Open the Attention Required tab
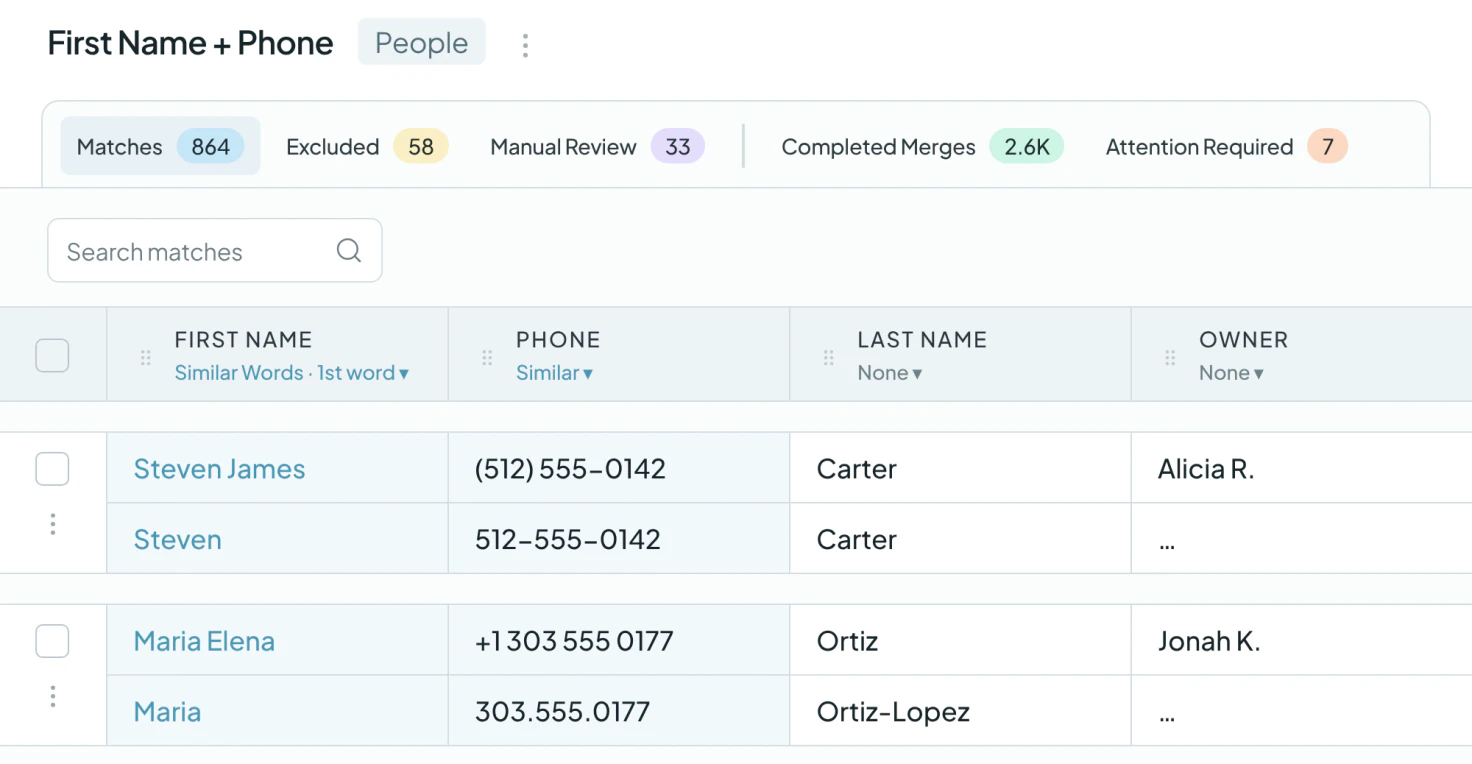This screenshot has height=764, width=1472. (x=1226, y=147)
